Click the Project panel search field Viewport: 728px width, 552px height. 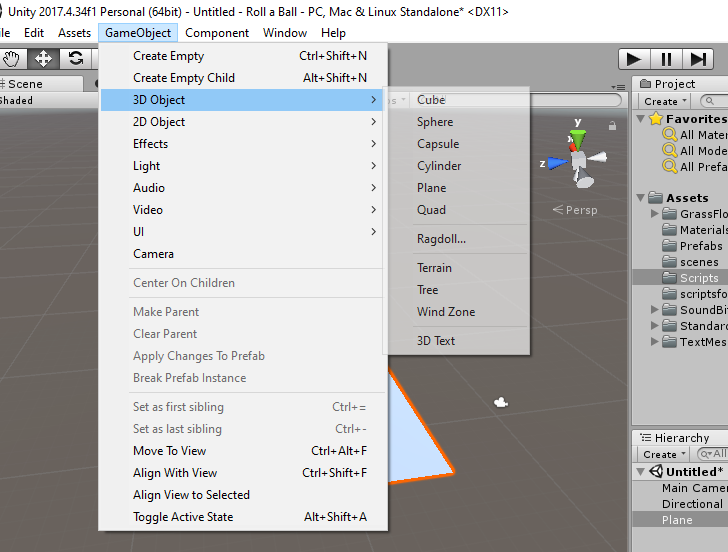pos(715,101)
